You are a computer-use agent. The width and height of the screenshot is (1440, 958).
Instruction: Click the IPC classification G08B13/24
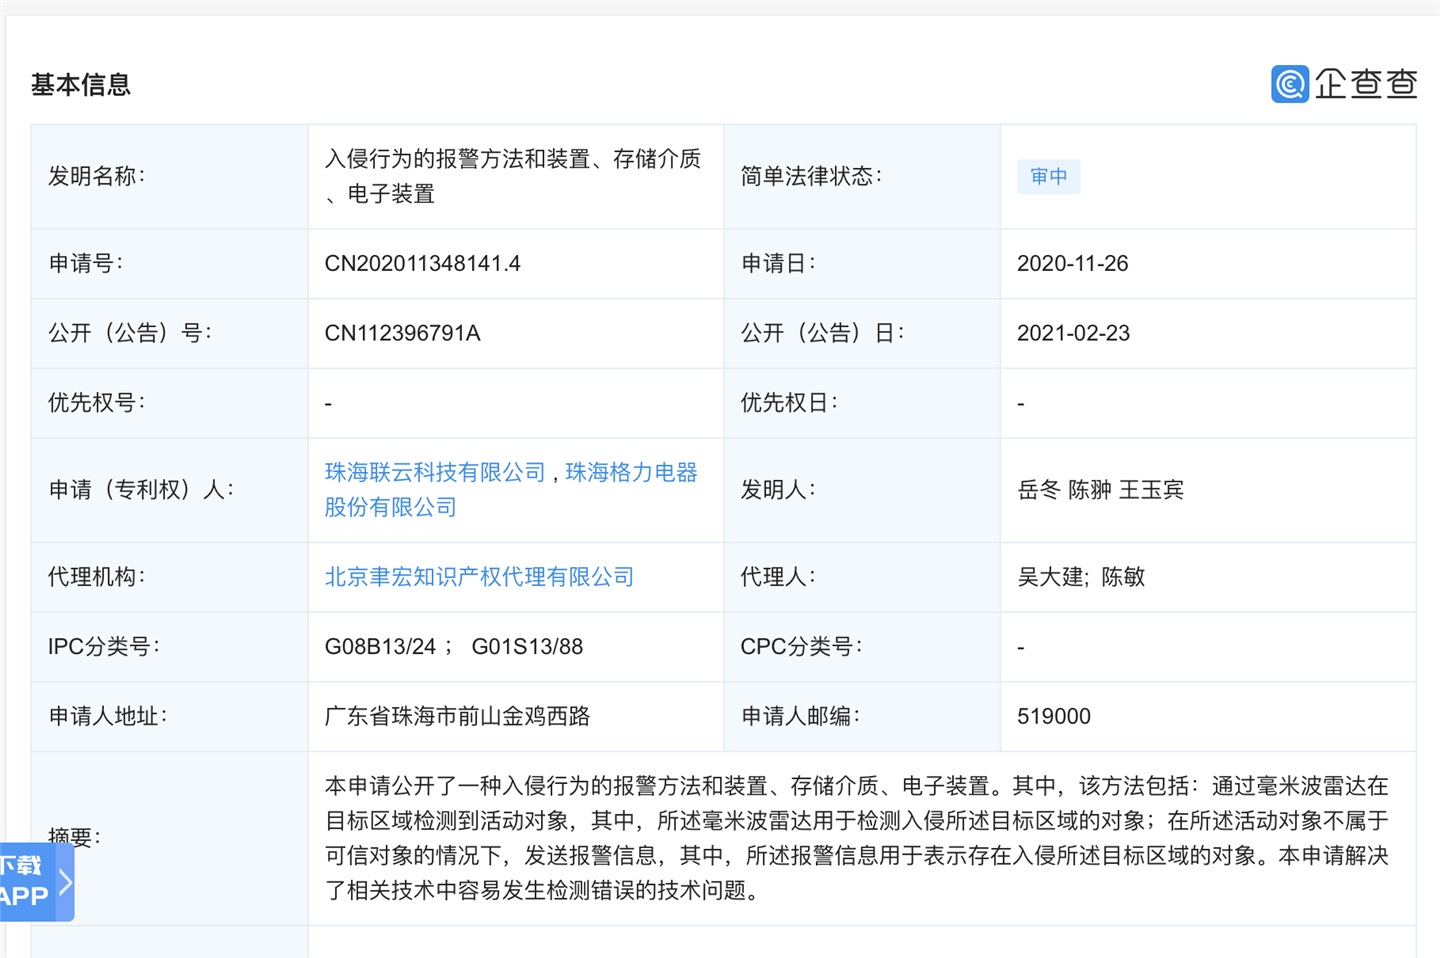pyautogui.click(x=381, y=647)
